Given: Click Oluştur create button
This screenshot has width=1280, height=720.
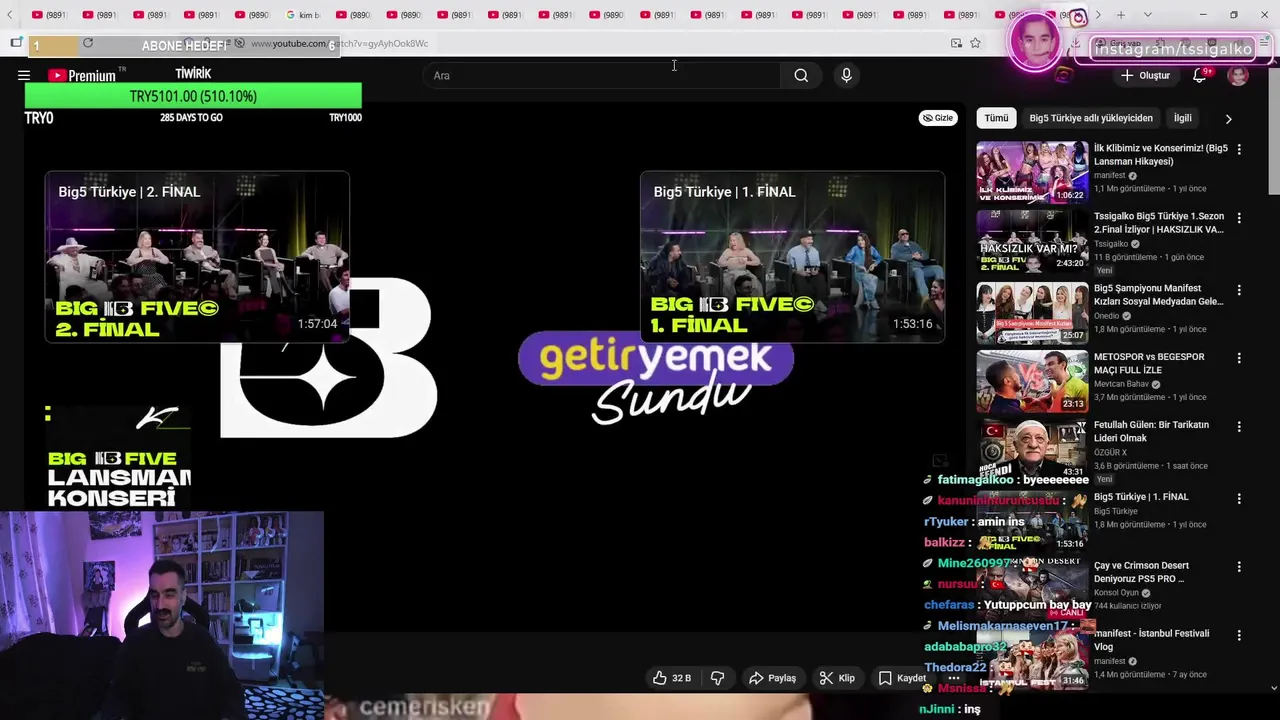Looking at the screenshot, I should (1145, 75).
